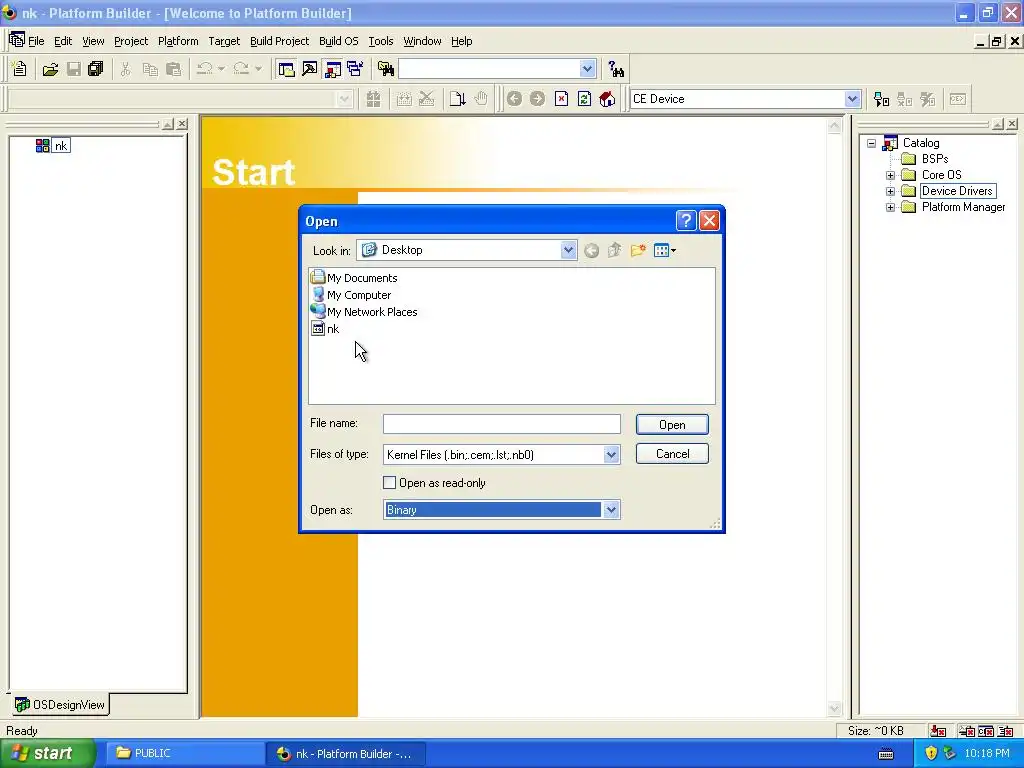Select the Core OS label in Catalog
The height and width of the screenshot is (768, 1024).
click(942, 175)
